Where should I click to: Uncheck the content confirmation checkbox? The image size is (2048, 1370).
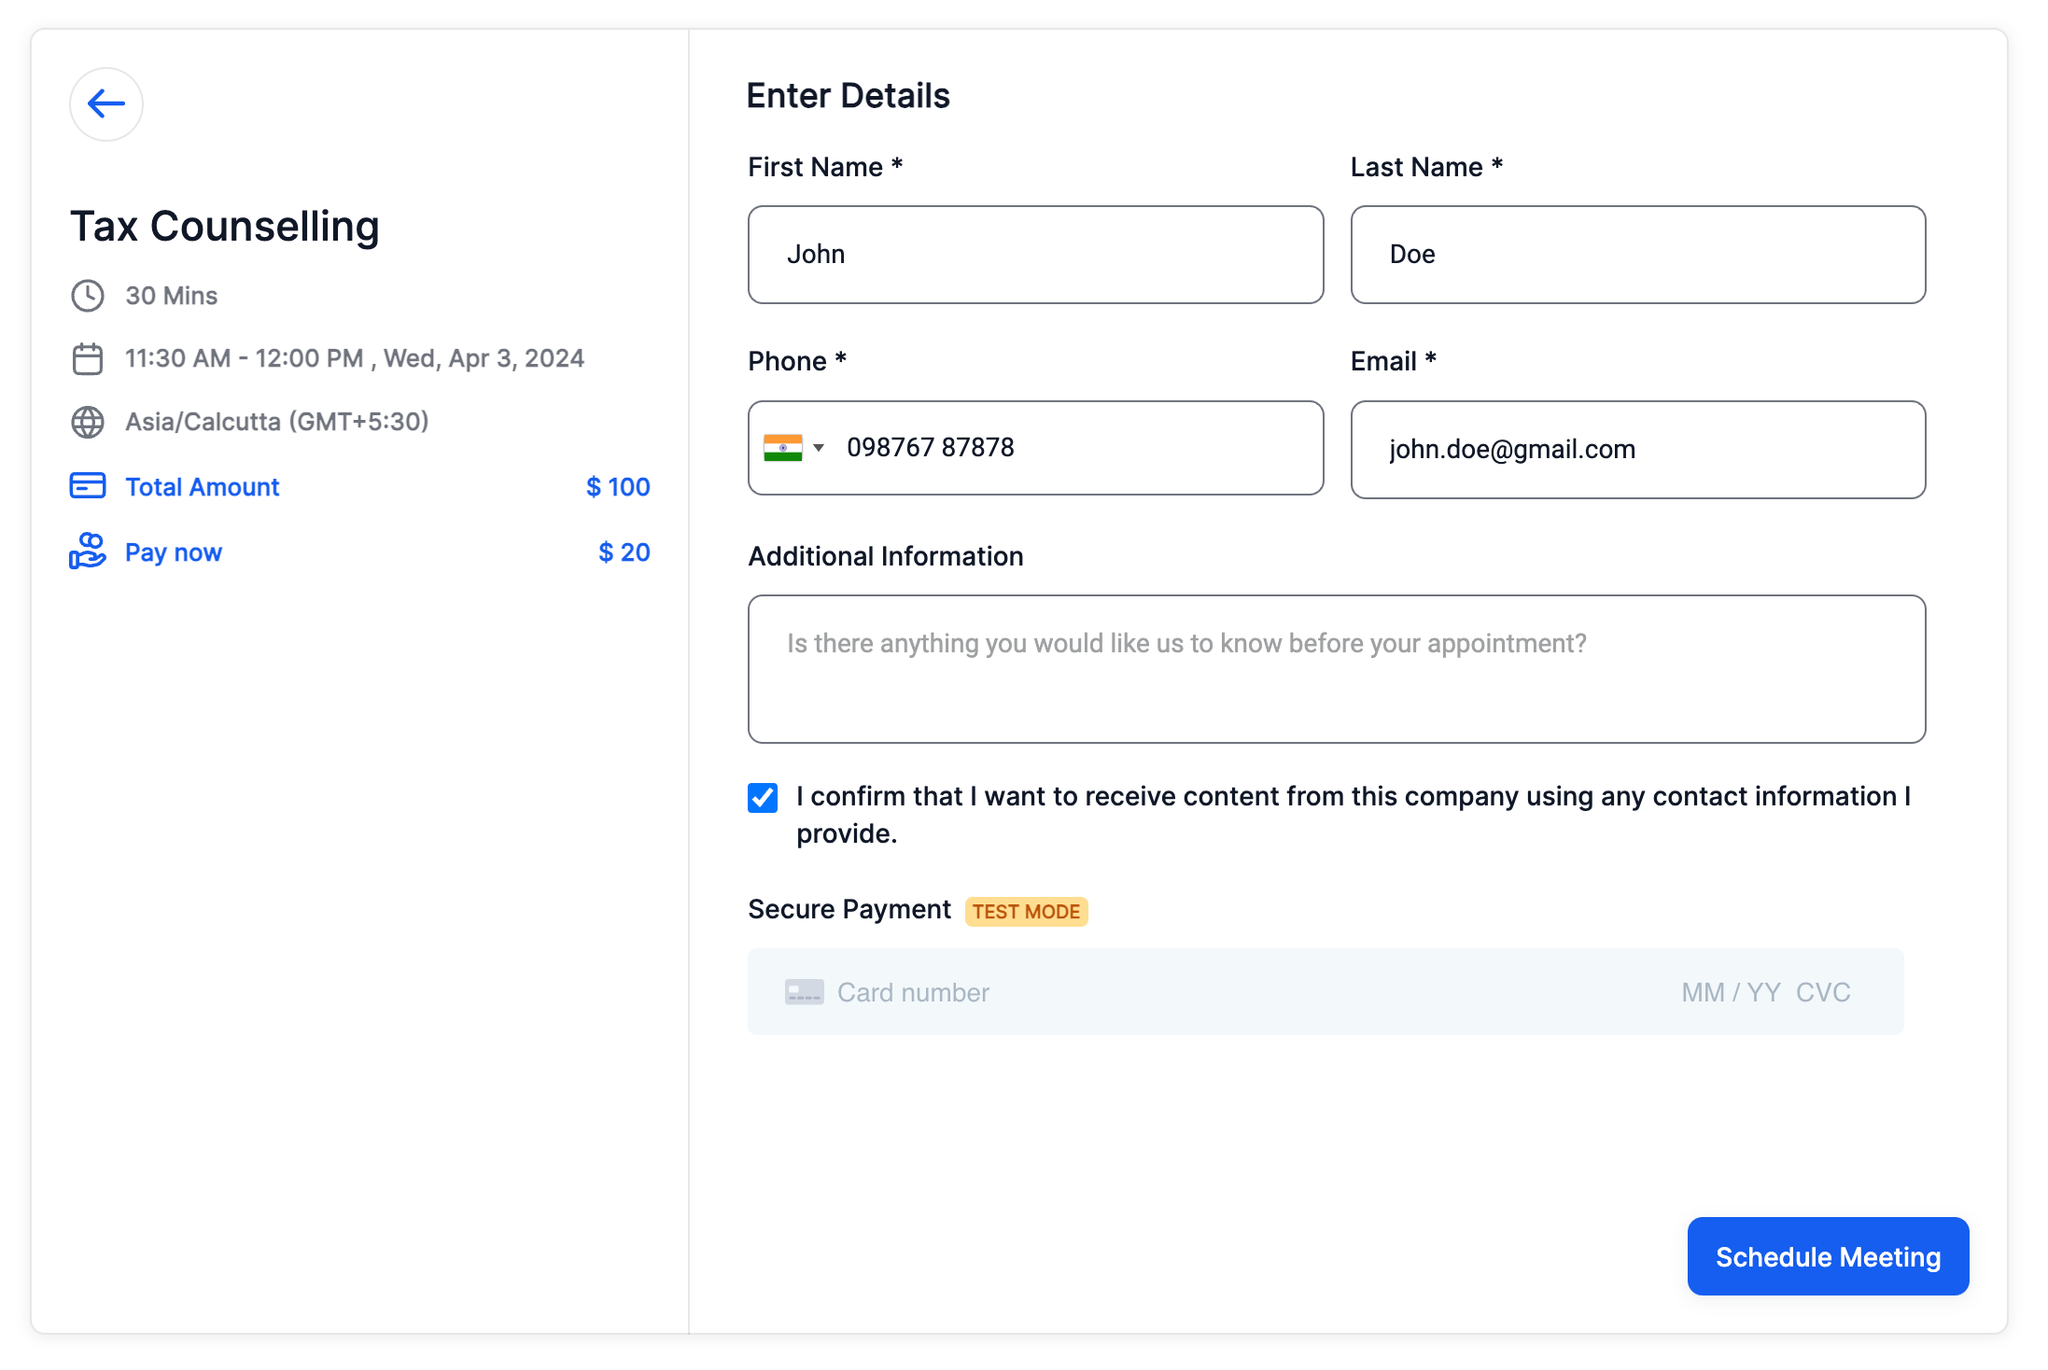pos(763,797)
